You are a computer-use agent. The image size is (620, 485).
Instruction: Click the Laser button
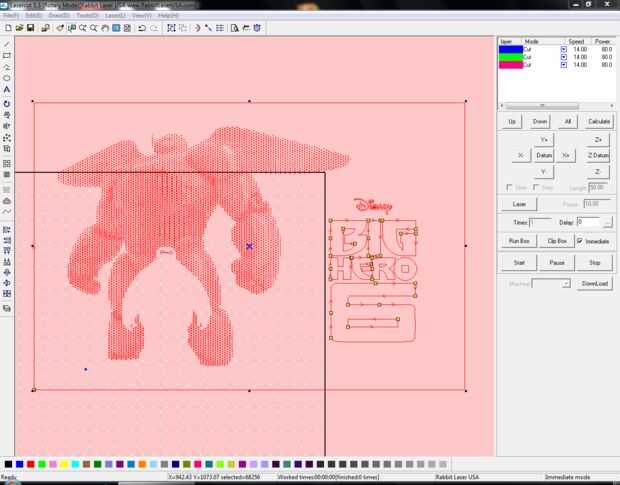pos(519,204)
